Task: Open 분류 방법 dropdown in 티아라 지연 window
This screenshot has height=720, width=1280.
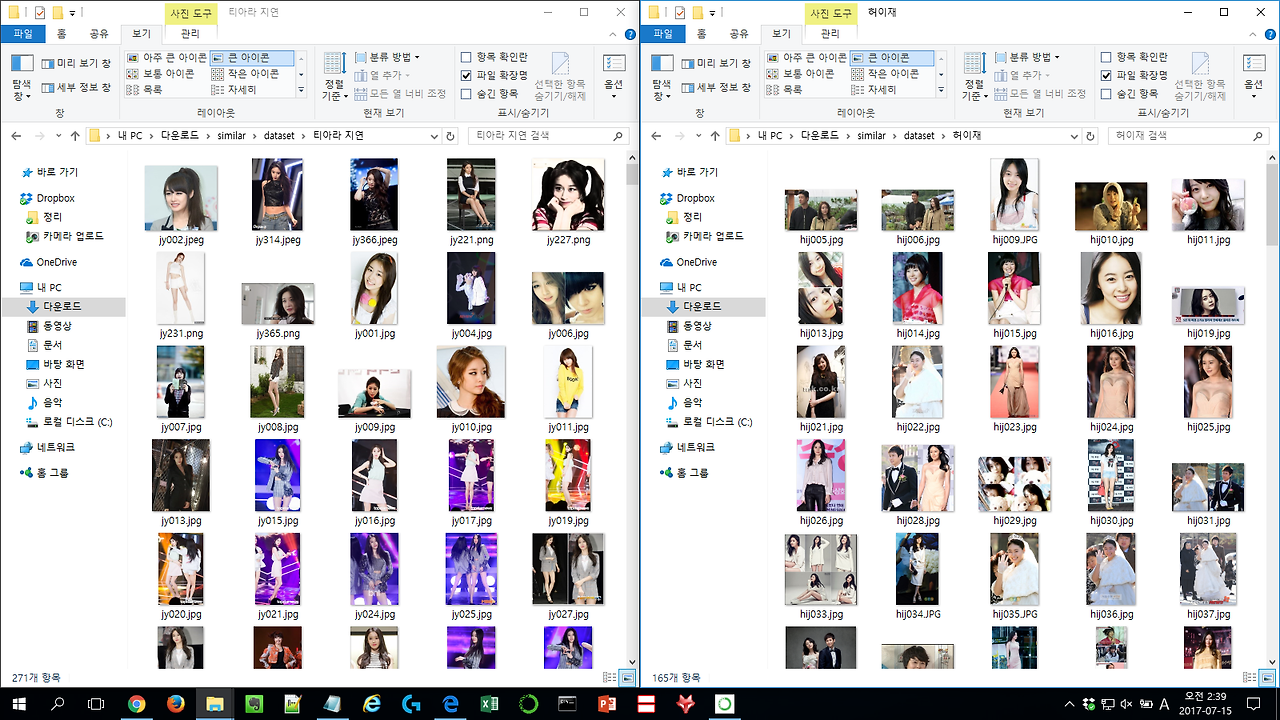Action: tap(388, 58)
